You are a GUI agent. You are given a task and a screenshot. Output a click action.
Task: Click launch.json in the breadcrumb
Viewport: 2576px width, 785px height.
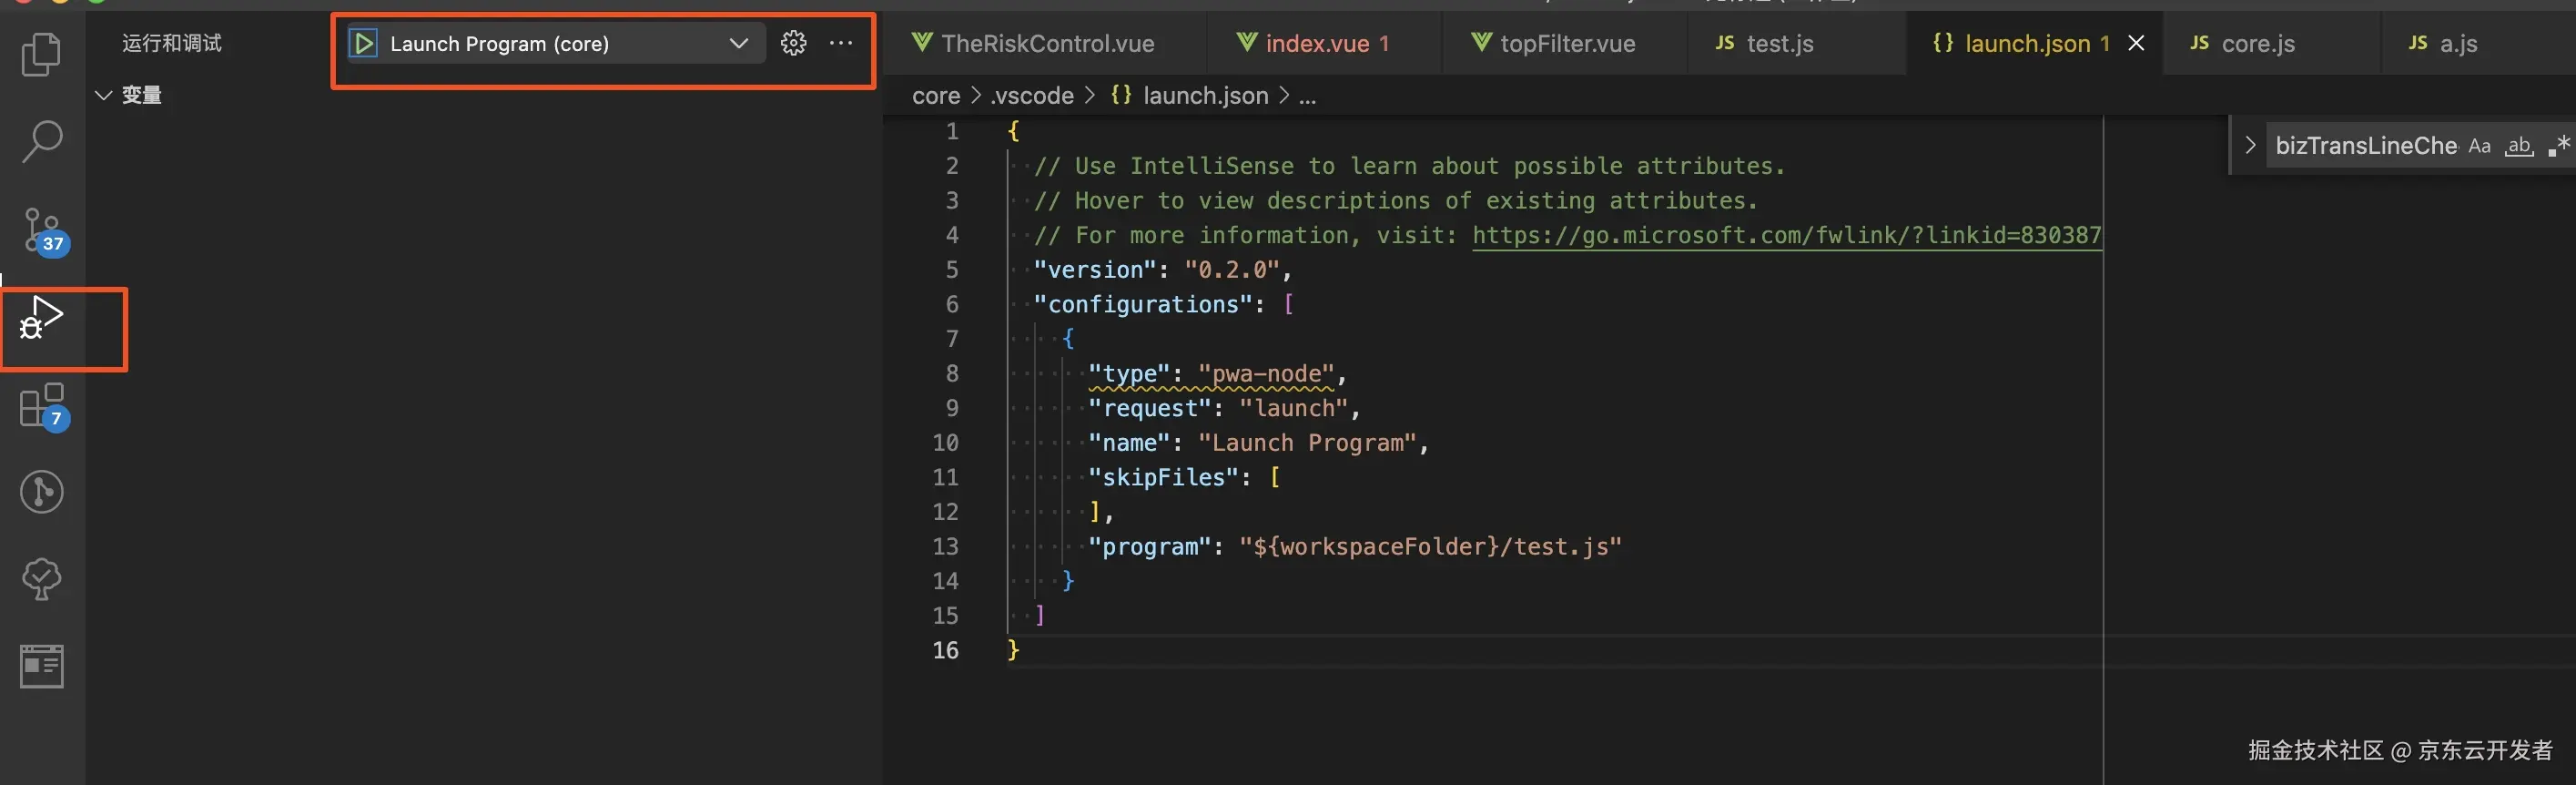1205,96
